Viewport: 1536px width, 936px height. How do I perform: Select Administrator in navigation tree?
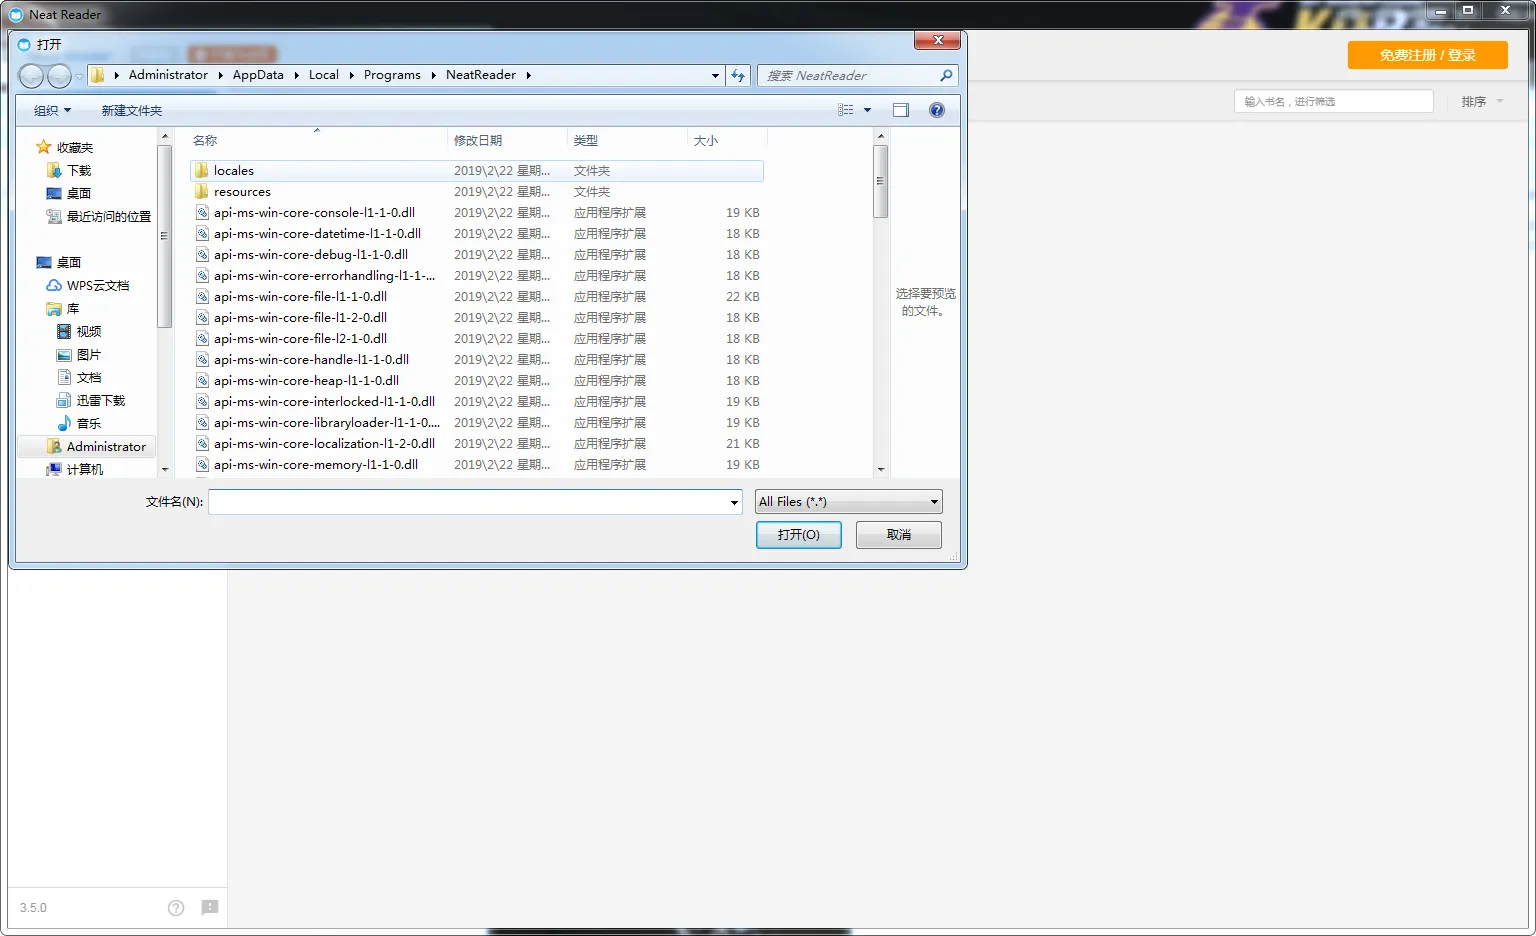tap(106, 447)
